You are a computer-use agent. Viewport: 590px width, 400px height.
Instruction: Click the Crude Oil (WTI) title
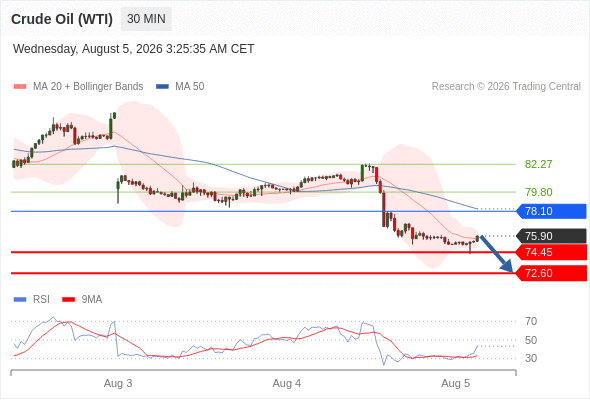coord(62,19)
